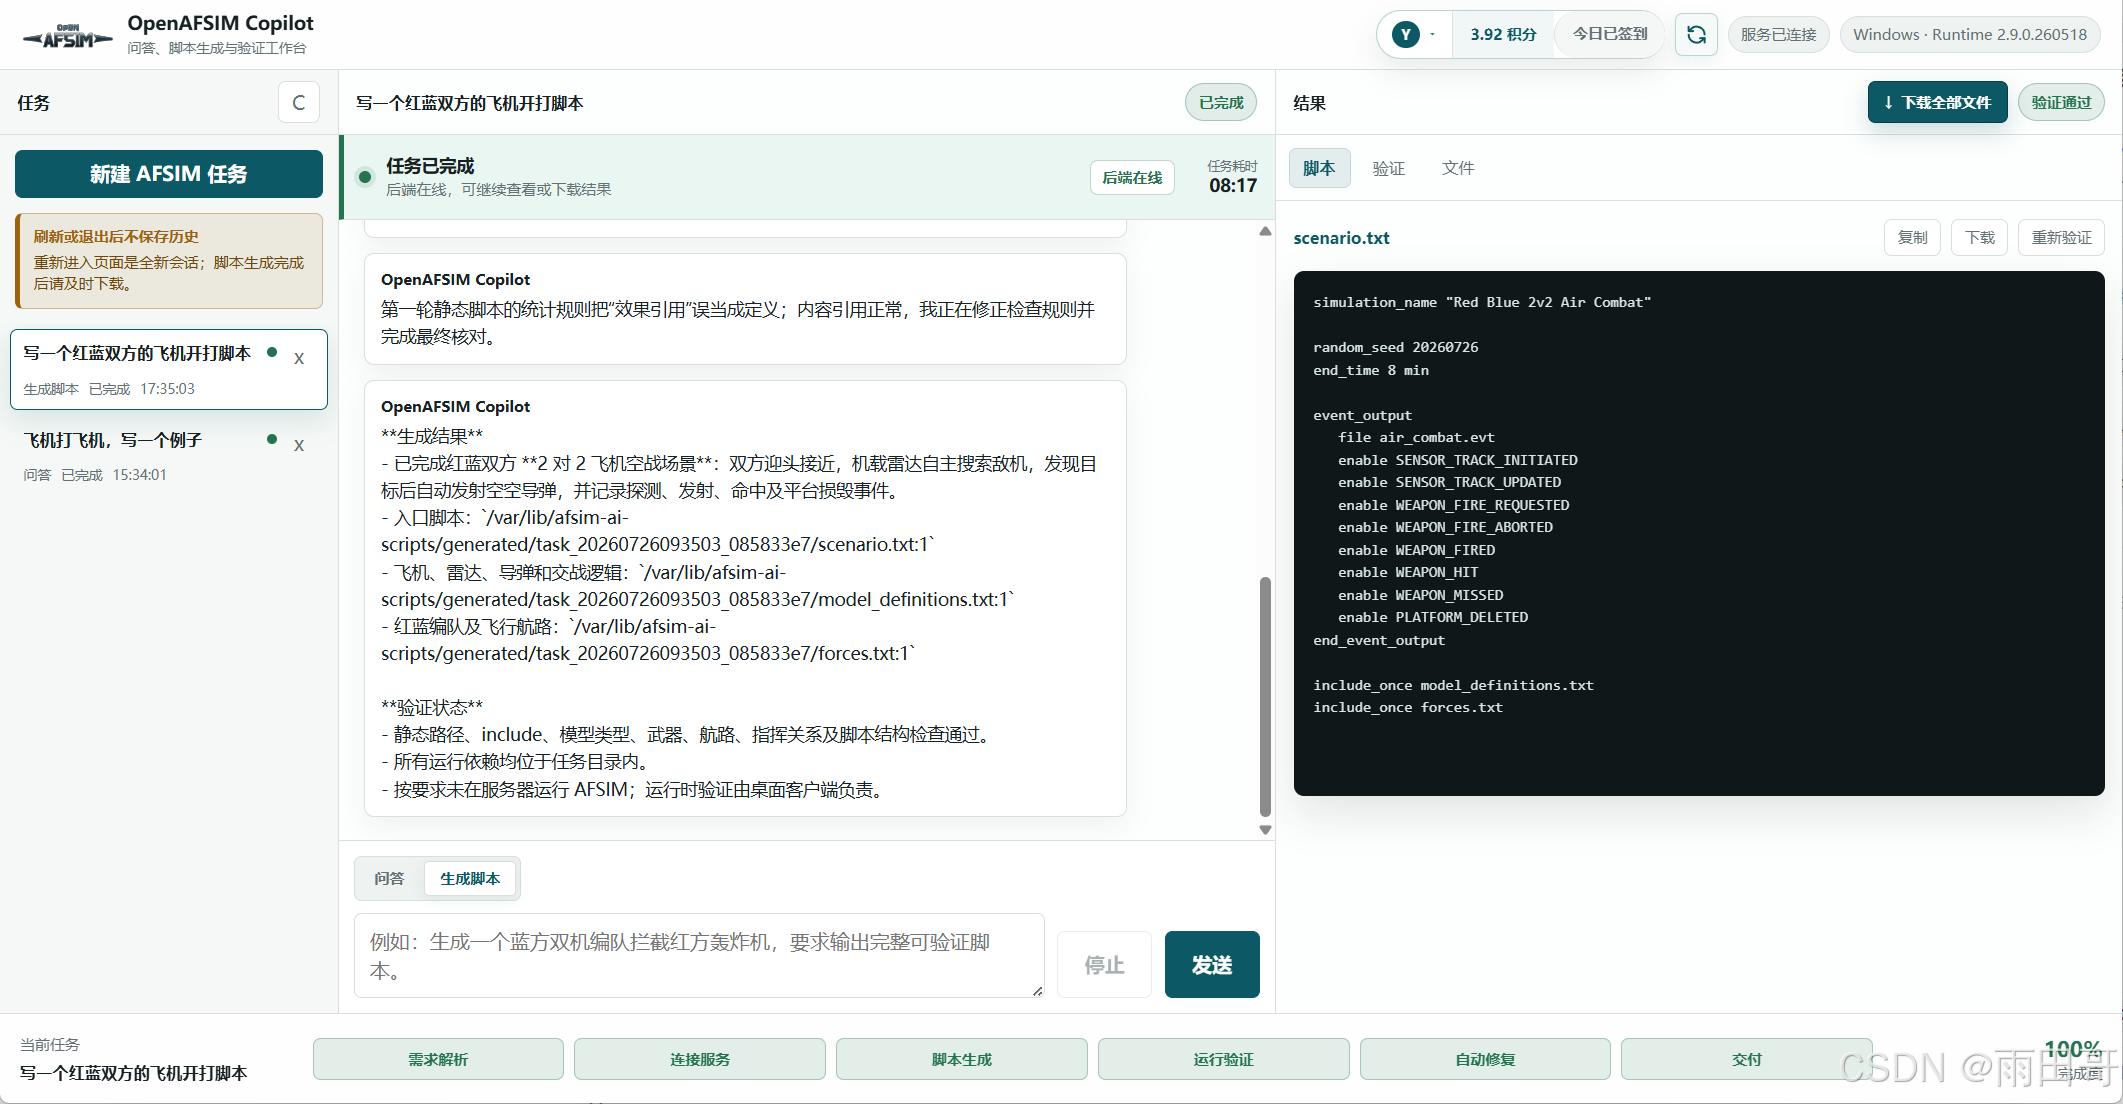Click the 验证通过 badge
The height and width of the screenshot is (1104, 2123).
(x=2061, y=102)
